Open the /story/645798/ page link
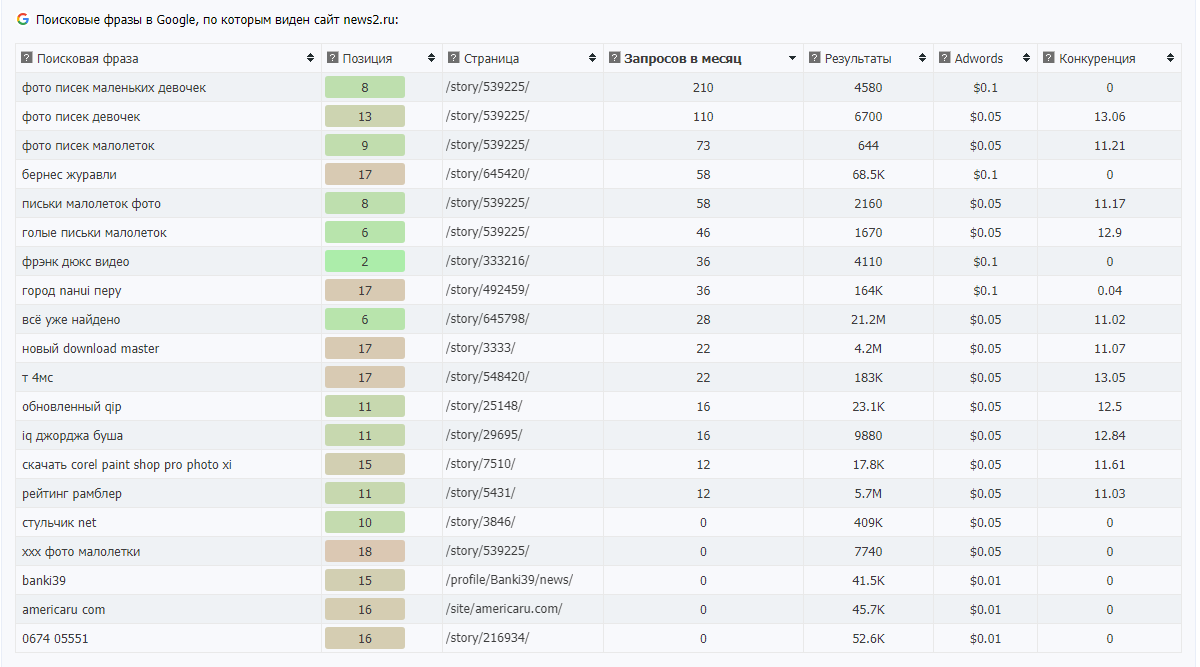 (x=487, y=319)
